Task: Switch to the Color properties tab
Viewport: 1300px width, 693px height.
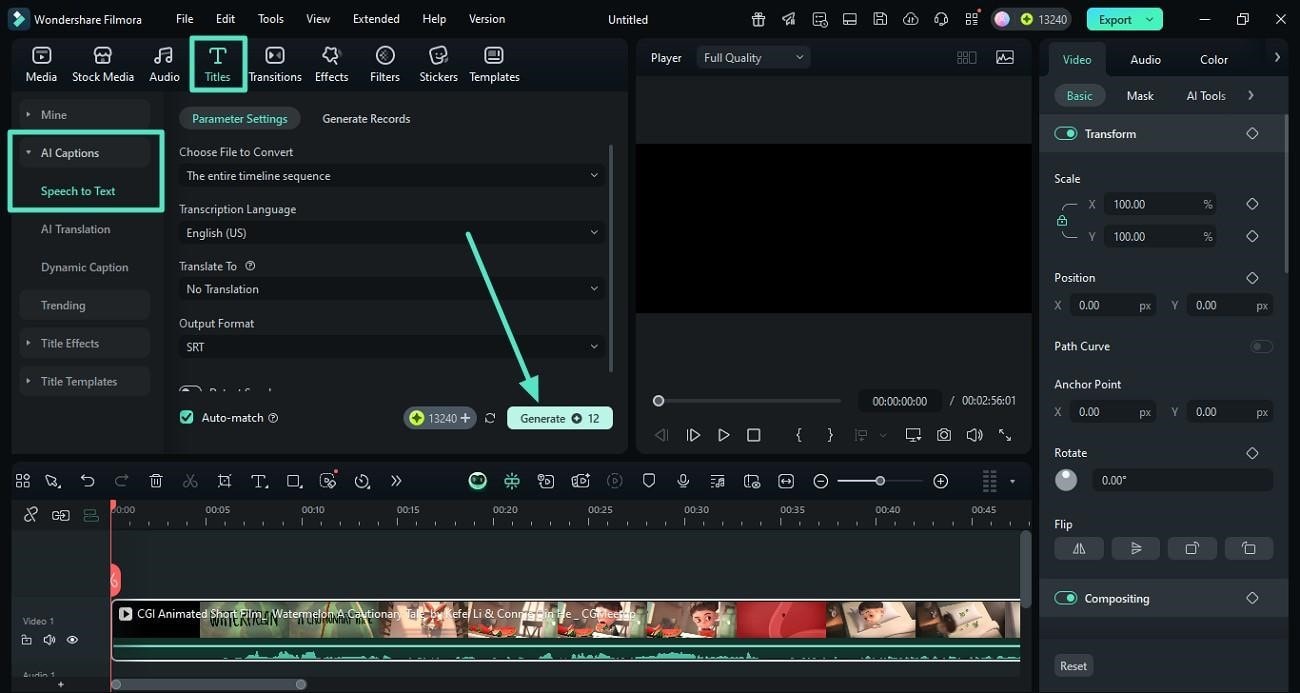Action: tap(1214, 59)
